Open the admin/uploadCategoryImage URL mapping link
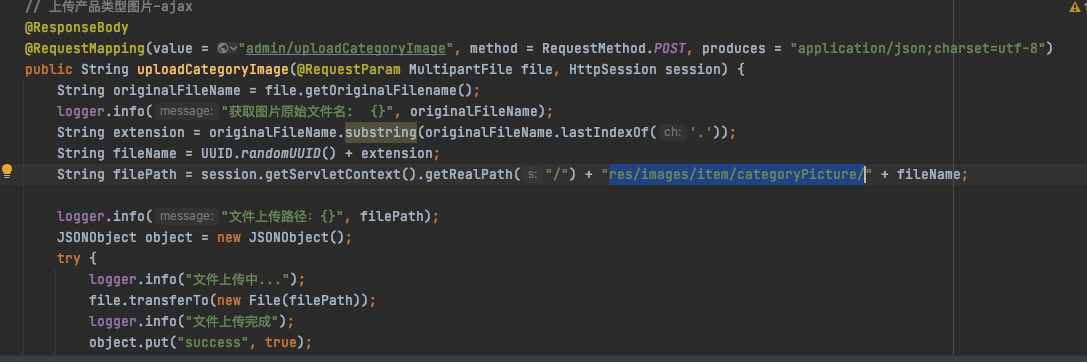The width and height of the screenshot is (1087, 362). (345, 49)
